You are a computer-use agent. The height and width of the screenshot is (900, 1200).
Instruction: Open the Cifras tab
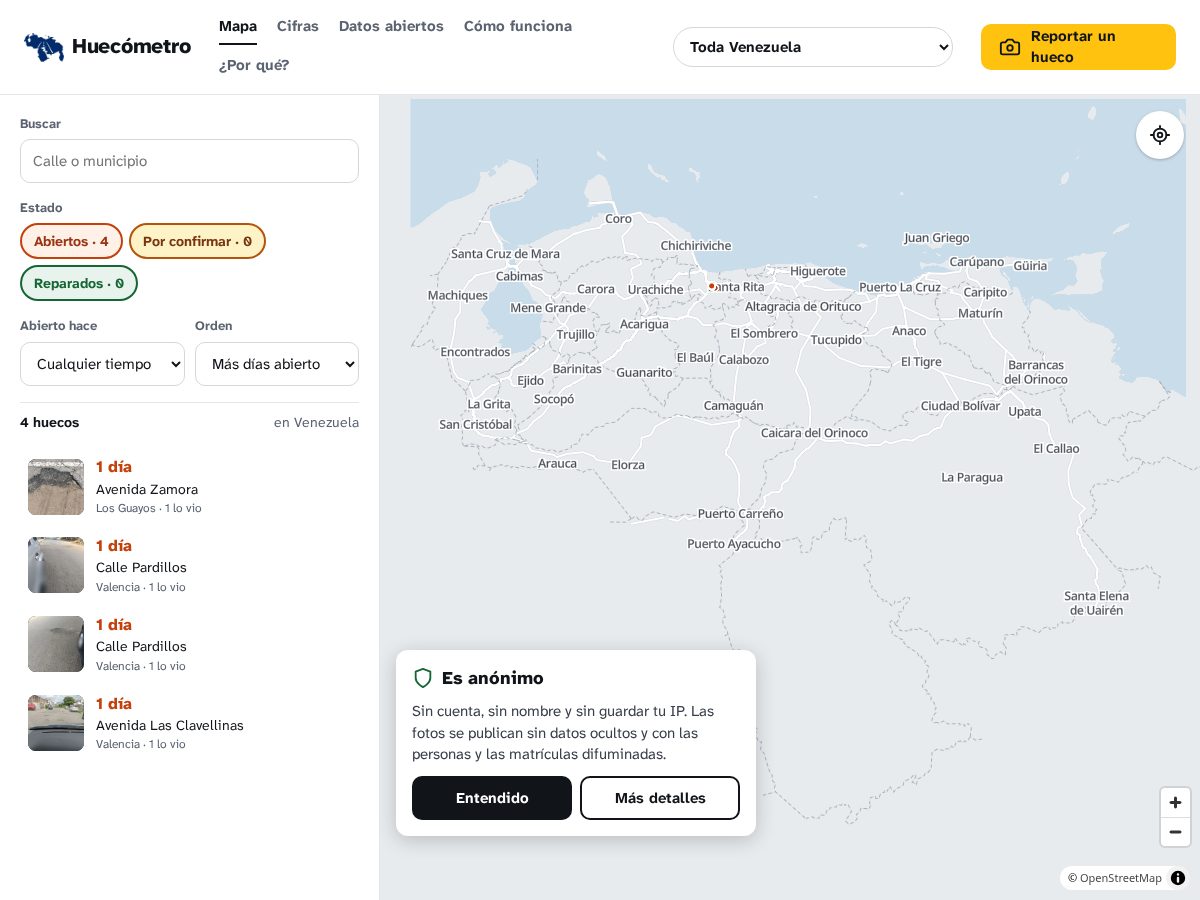(298, 26)
